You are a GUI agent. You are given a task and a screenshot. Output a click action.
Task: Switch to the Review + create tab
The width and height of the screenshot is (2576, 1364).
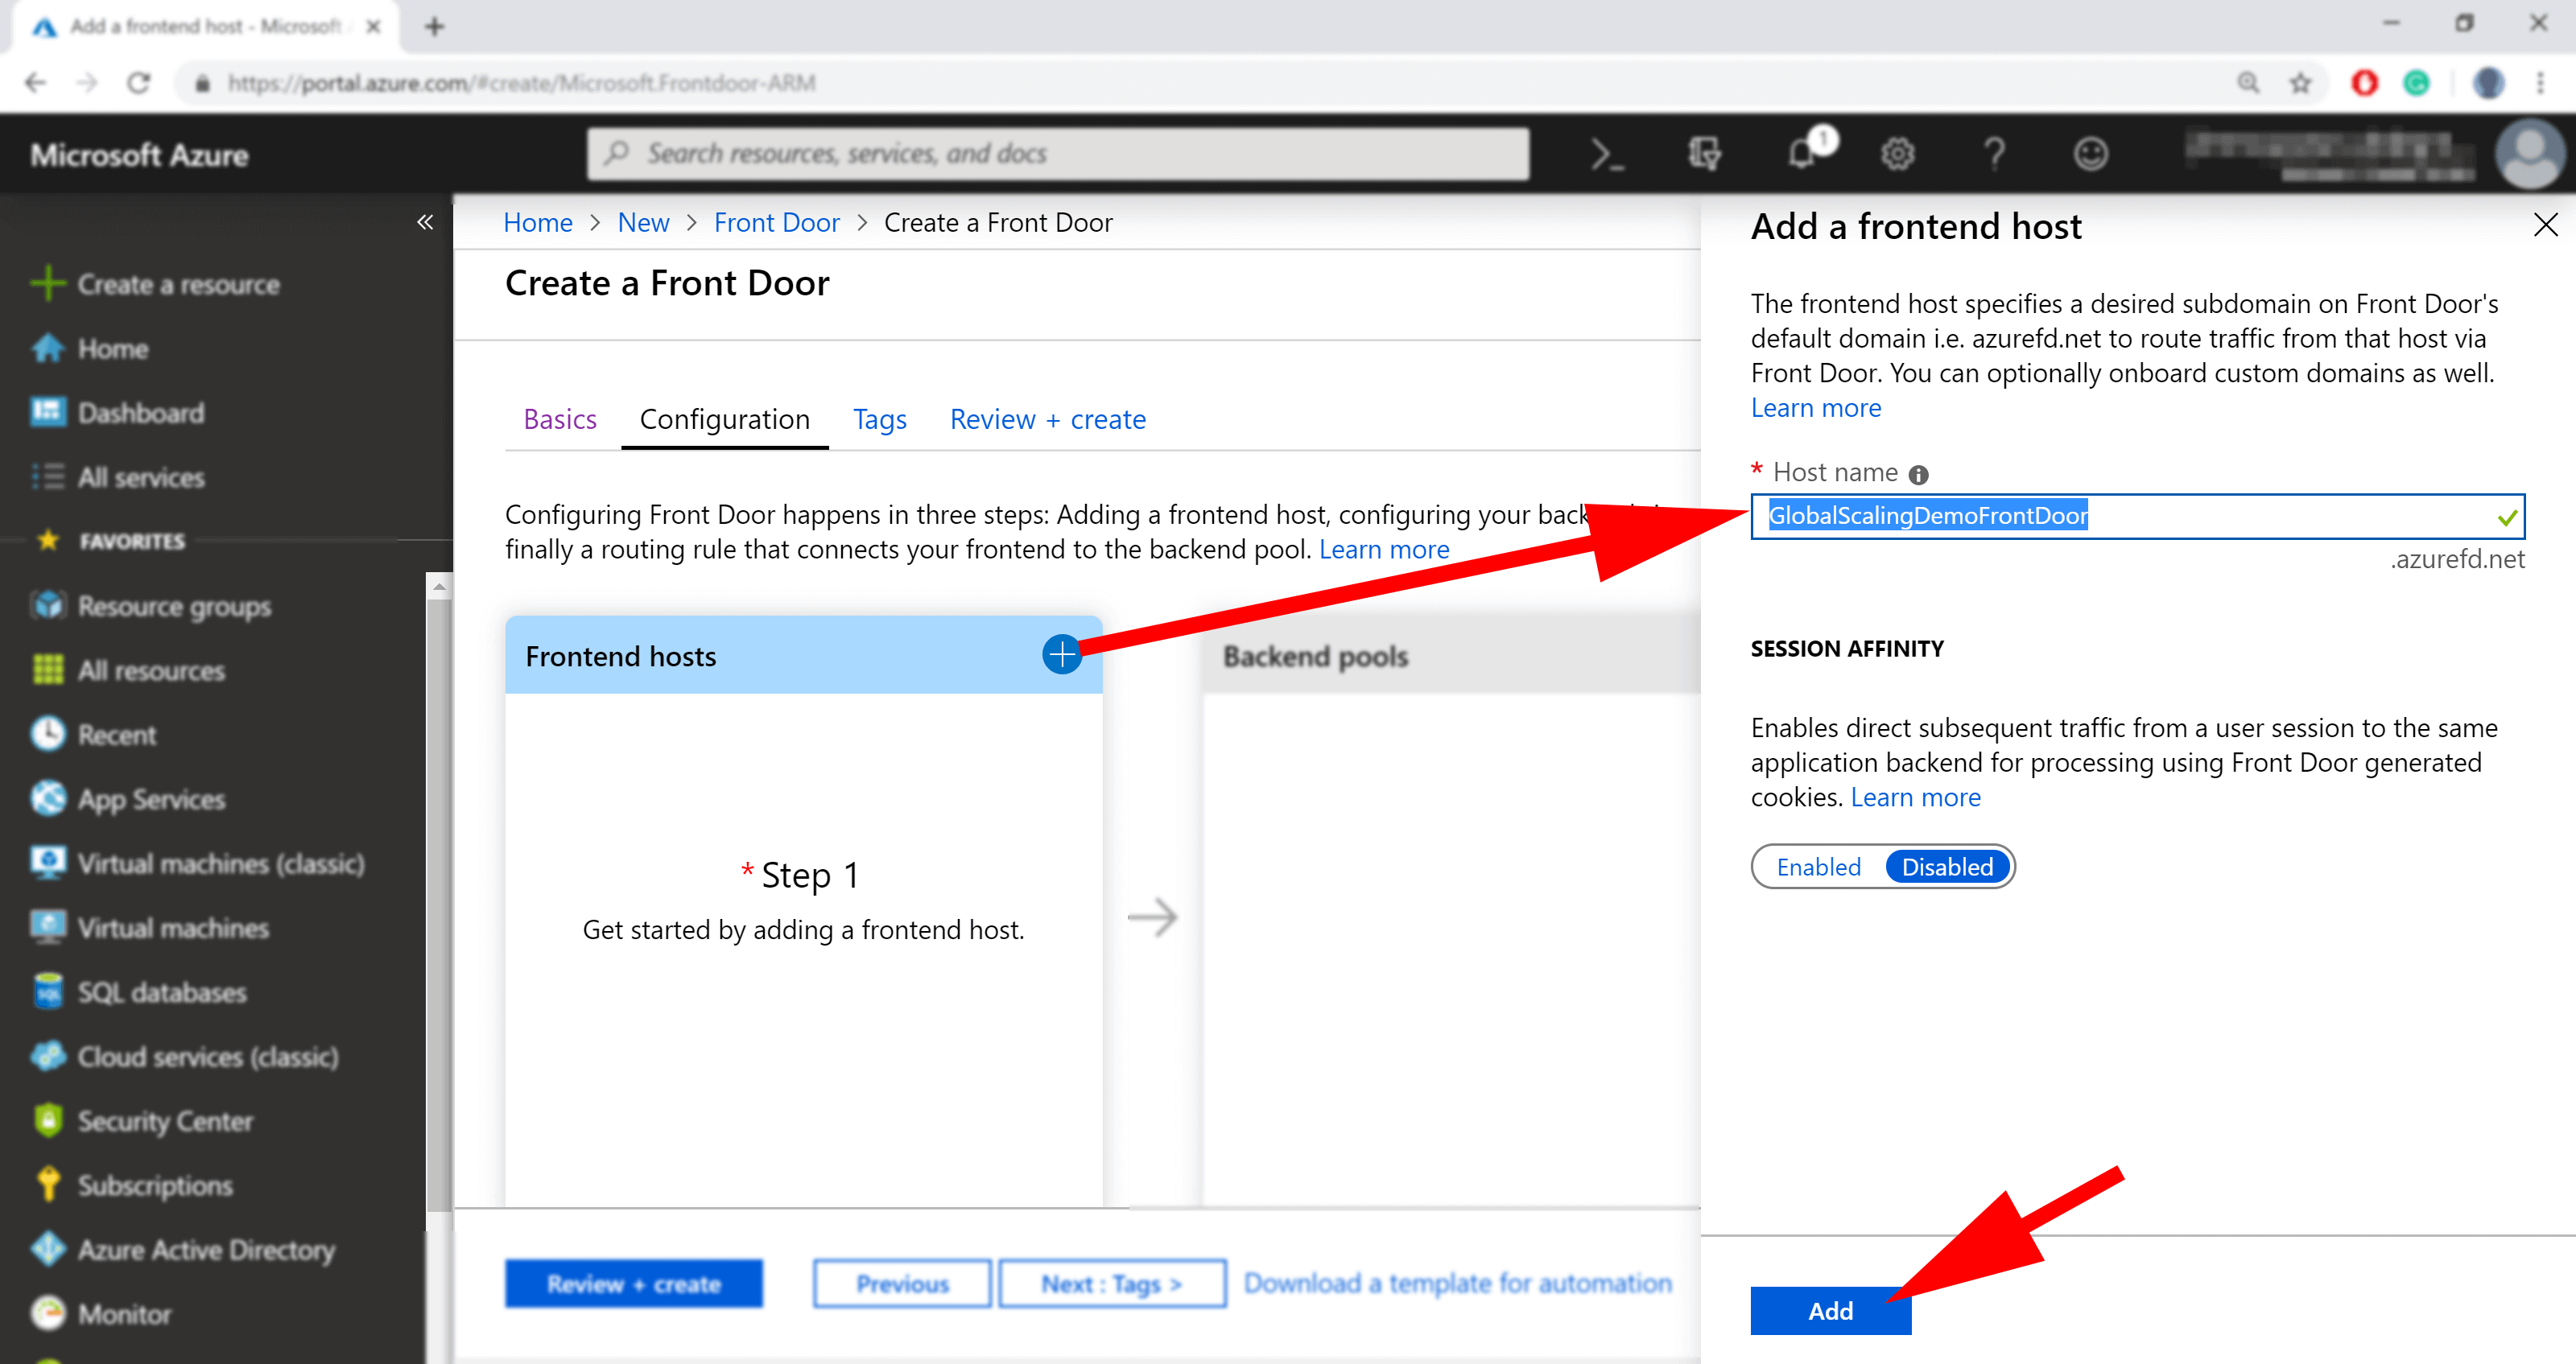[1047, 419]
